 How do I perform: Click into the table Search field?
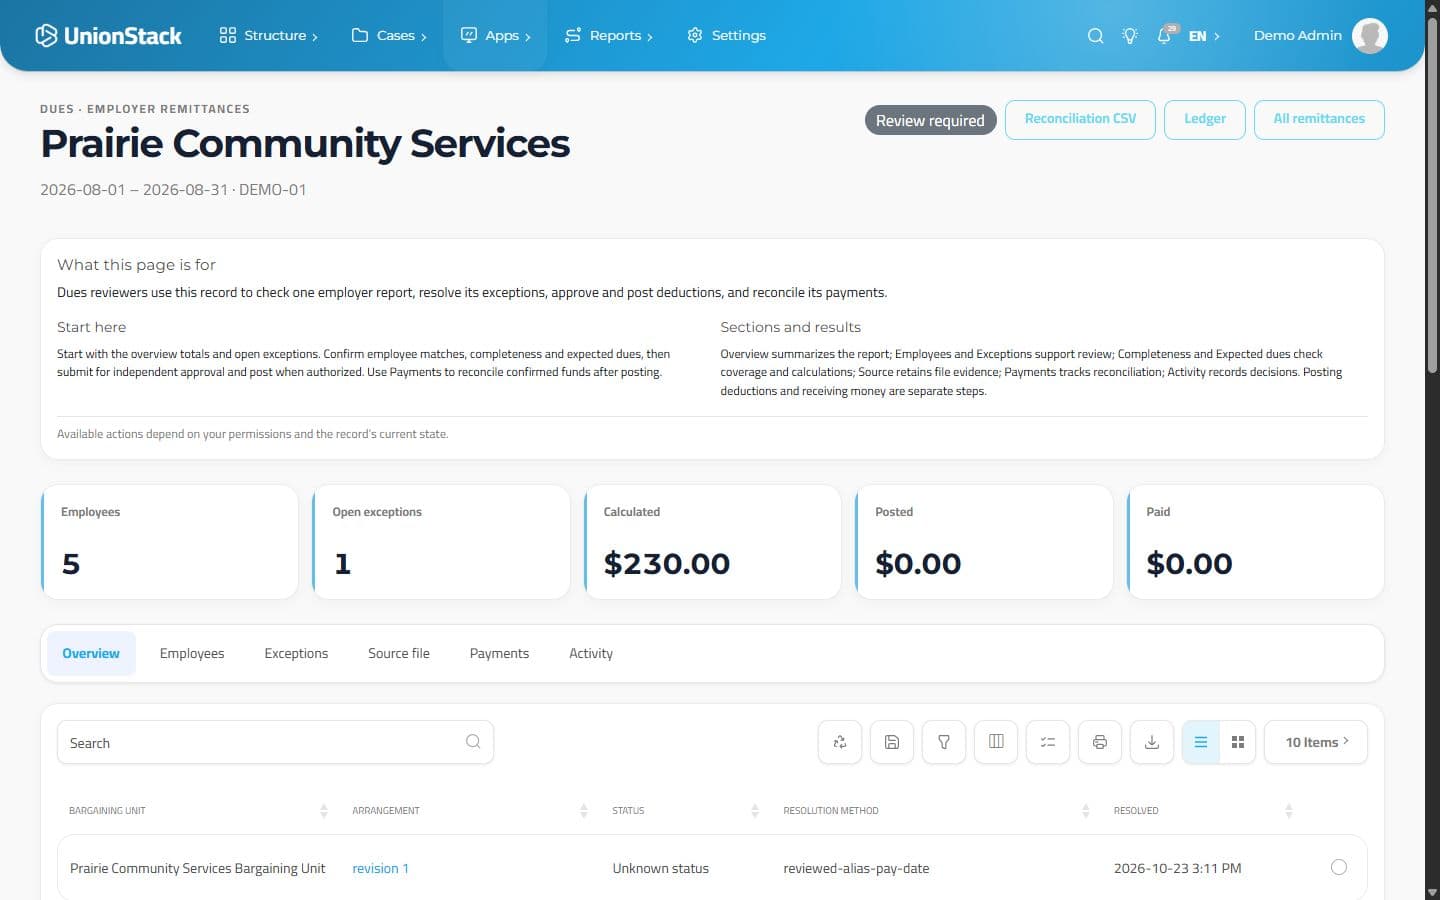point(275,742)
